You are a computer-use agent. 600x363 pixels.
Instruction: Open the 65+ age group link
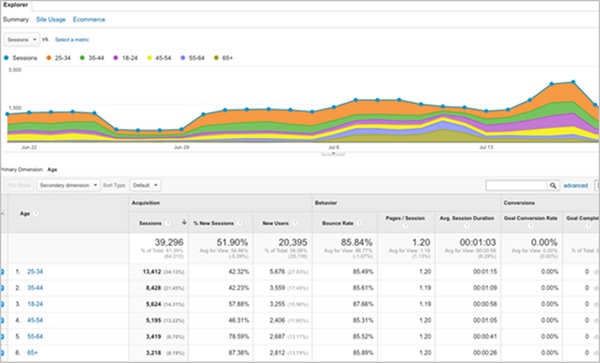(32, 353)
